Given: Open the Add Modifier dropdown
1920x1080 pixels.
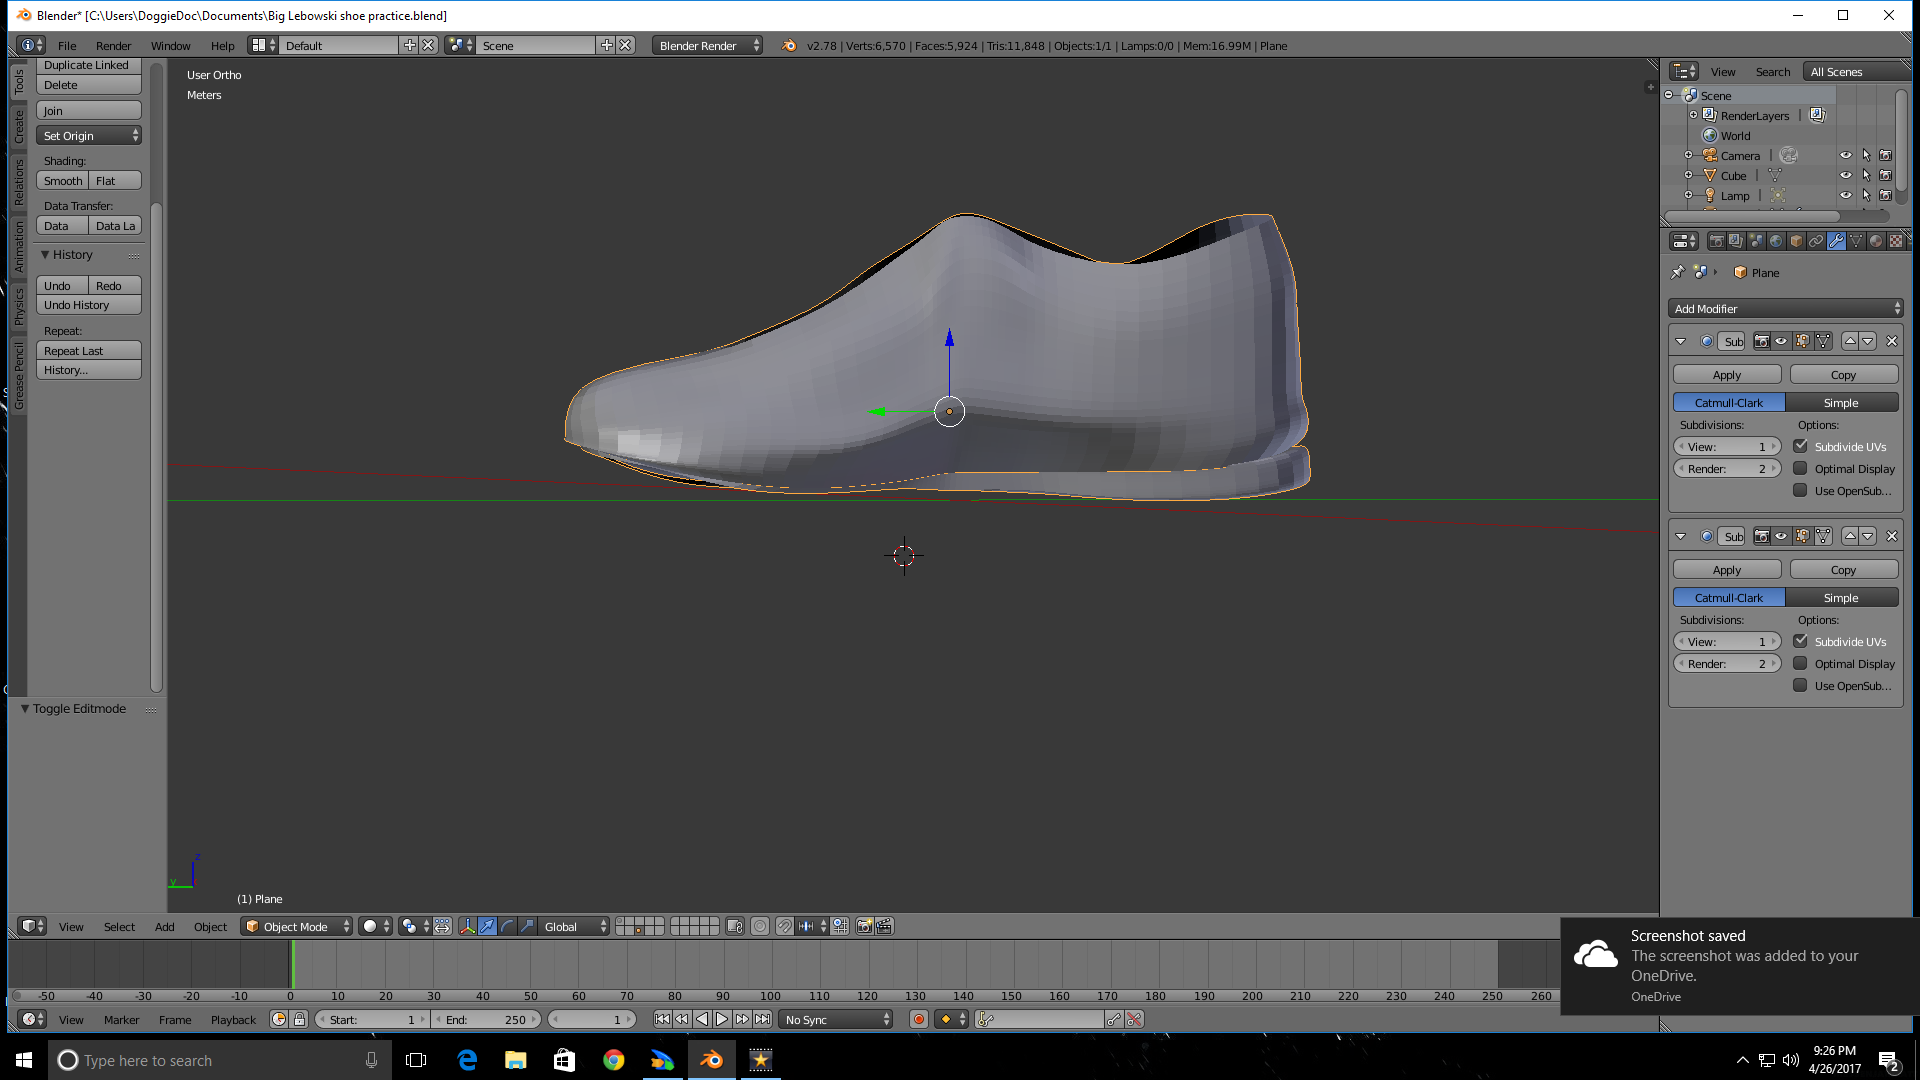Looking at the screenshot, I should (x=1785, y=309).
